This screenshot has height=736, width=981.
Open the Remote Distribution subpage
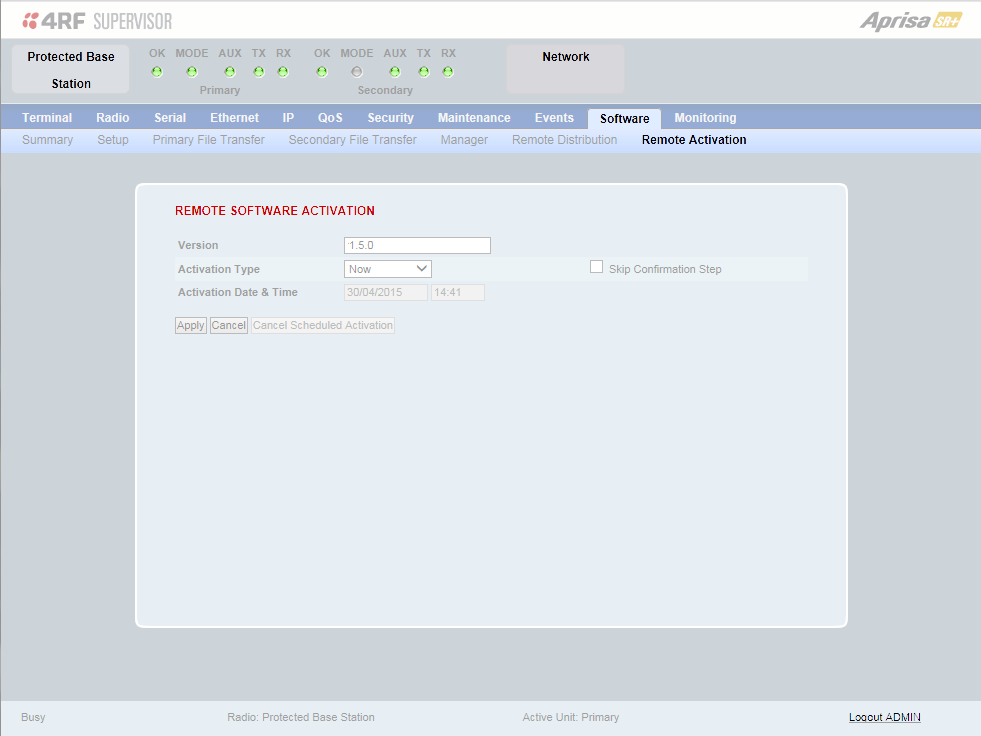coord(564,140)
